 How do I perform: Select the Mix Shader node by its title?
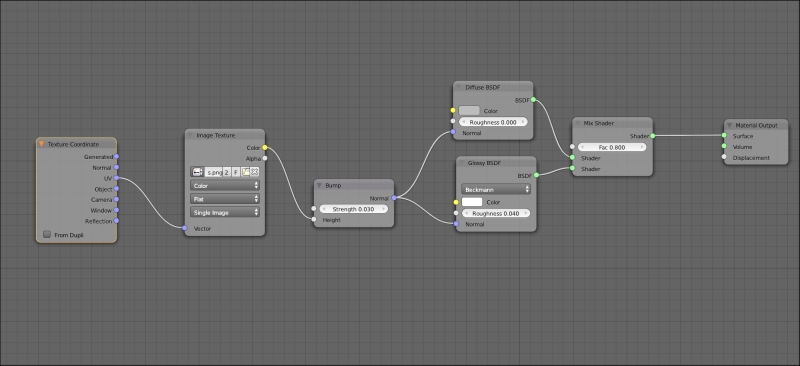tap(599, 123)
